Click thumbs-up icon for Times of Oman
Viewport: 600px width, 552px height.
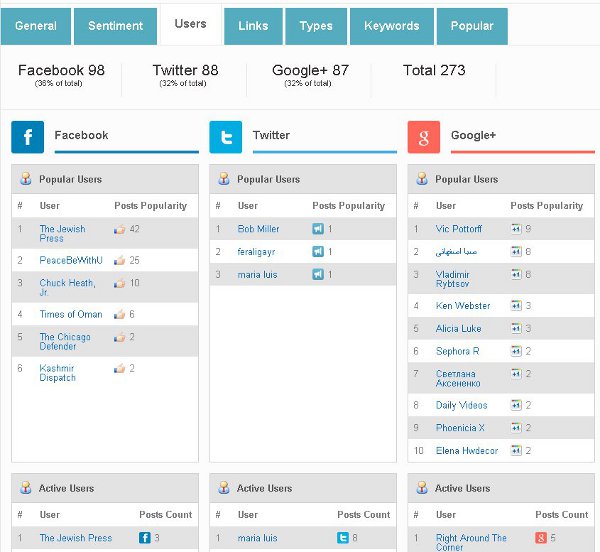[120, 314]
